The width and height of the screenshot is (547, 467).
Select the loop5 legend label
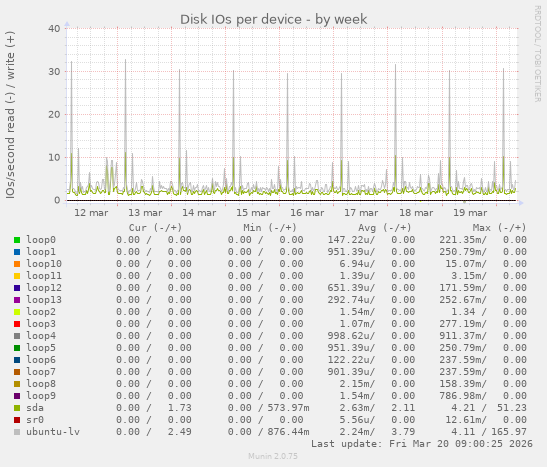click(x=41, y=348)
